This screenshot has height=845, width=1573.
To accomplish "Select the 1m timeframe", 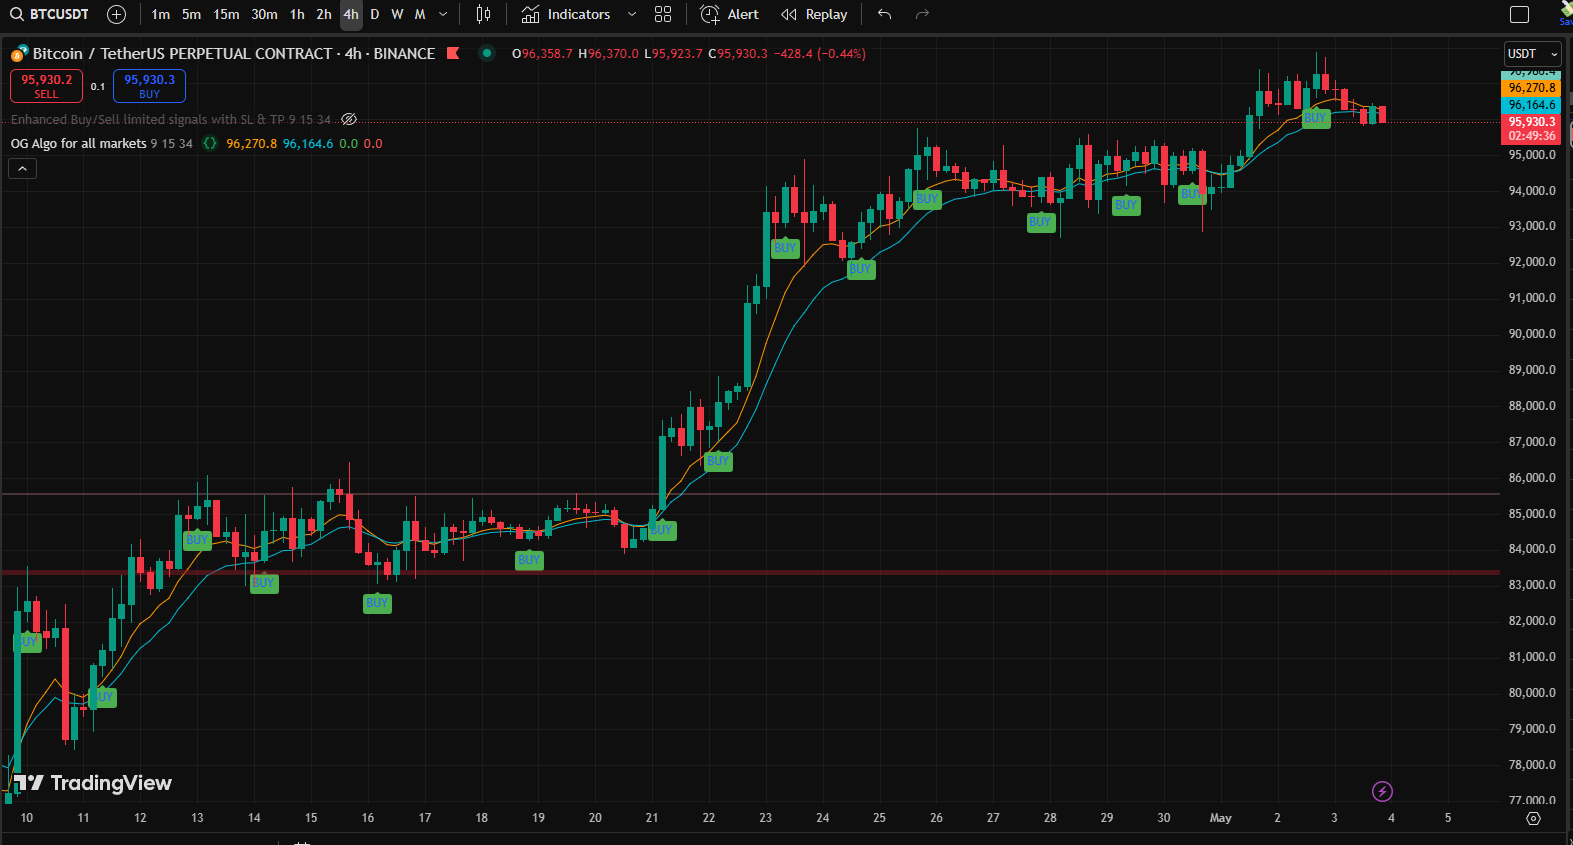I will [x=161, y=14].
